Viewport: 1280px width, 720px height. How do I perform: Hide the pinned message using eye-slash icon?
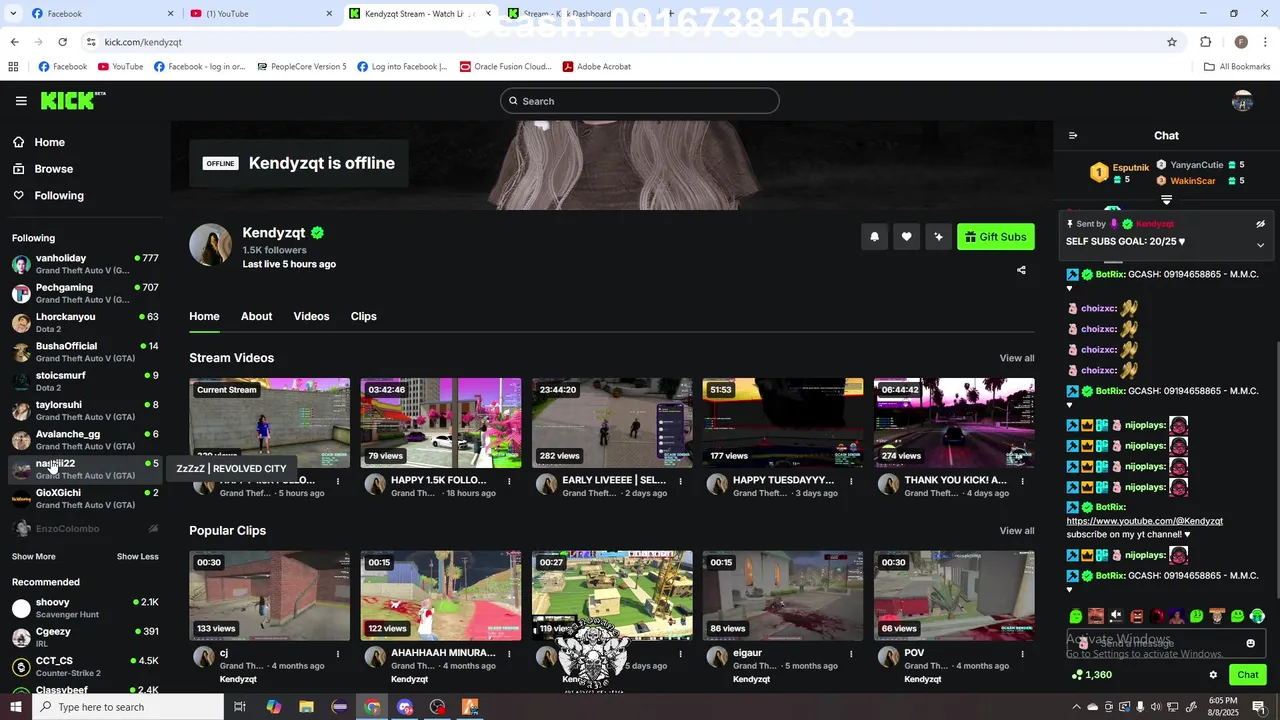click(1260, 224)
